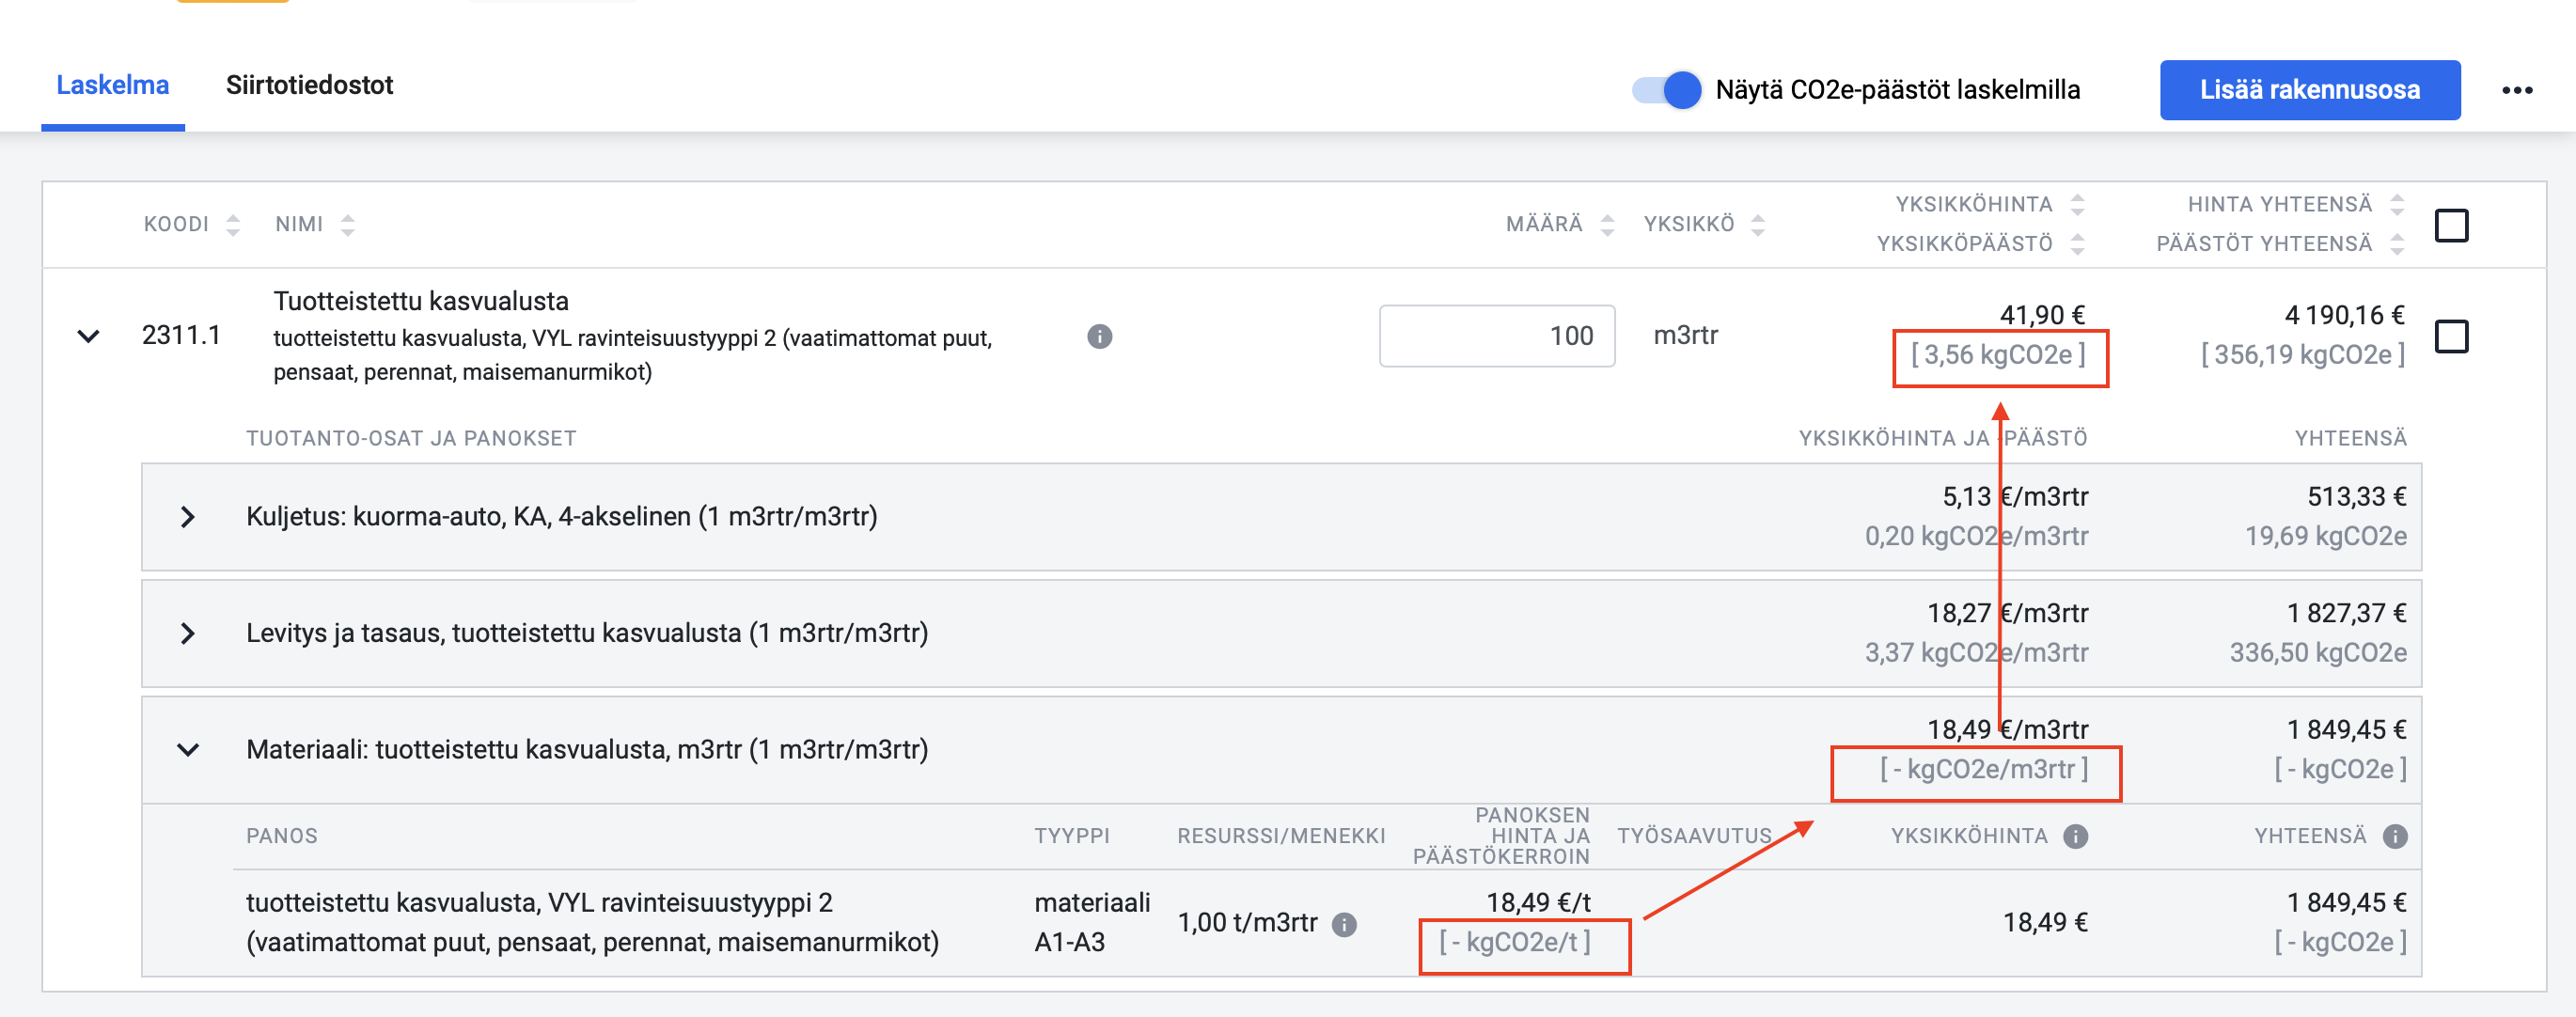Select the materiaali A1-A3 type cell

[1092, 922]
